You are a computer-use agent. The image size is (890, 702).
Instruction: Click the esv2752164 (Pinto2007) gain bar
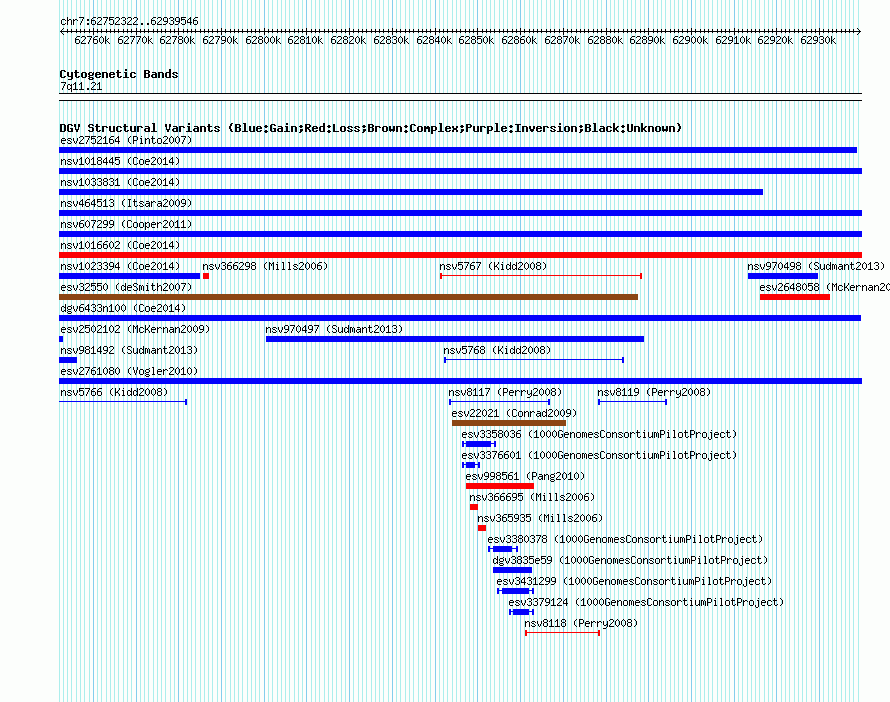click(458, 150)
